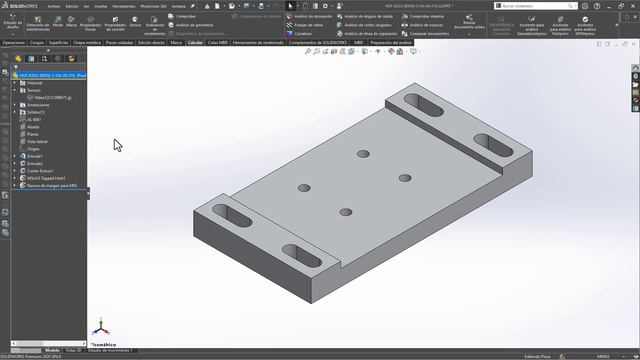Click Revisar documento activo
Image resolution: width=640 pixels, height=360 pixels.
pyautogui.click(x=469, y=22)
